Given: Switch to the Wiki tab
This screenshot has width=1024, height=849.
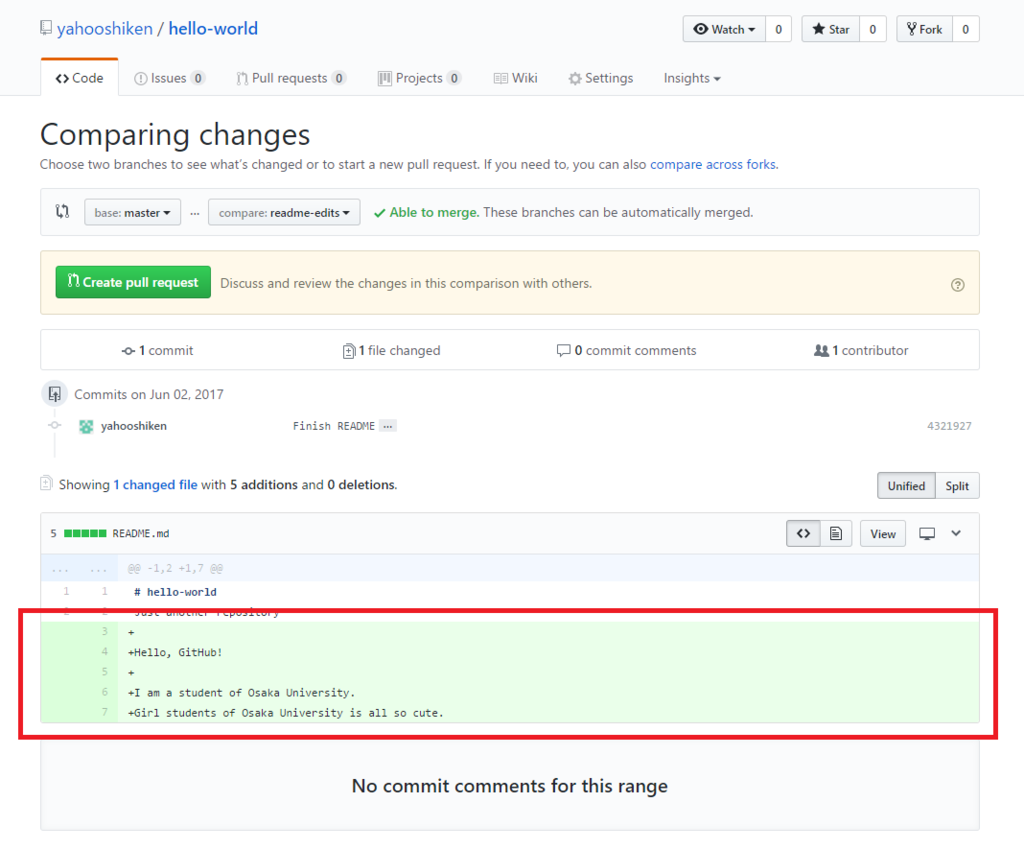Looking at the screenshot, I should pos(516,78).
